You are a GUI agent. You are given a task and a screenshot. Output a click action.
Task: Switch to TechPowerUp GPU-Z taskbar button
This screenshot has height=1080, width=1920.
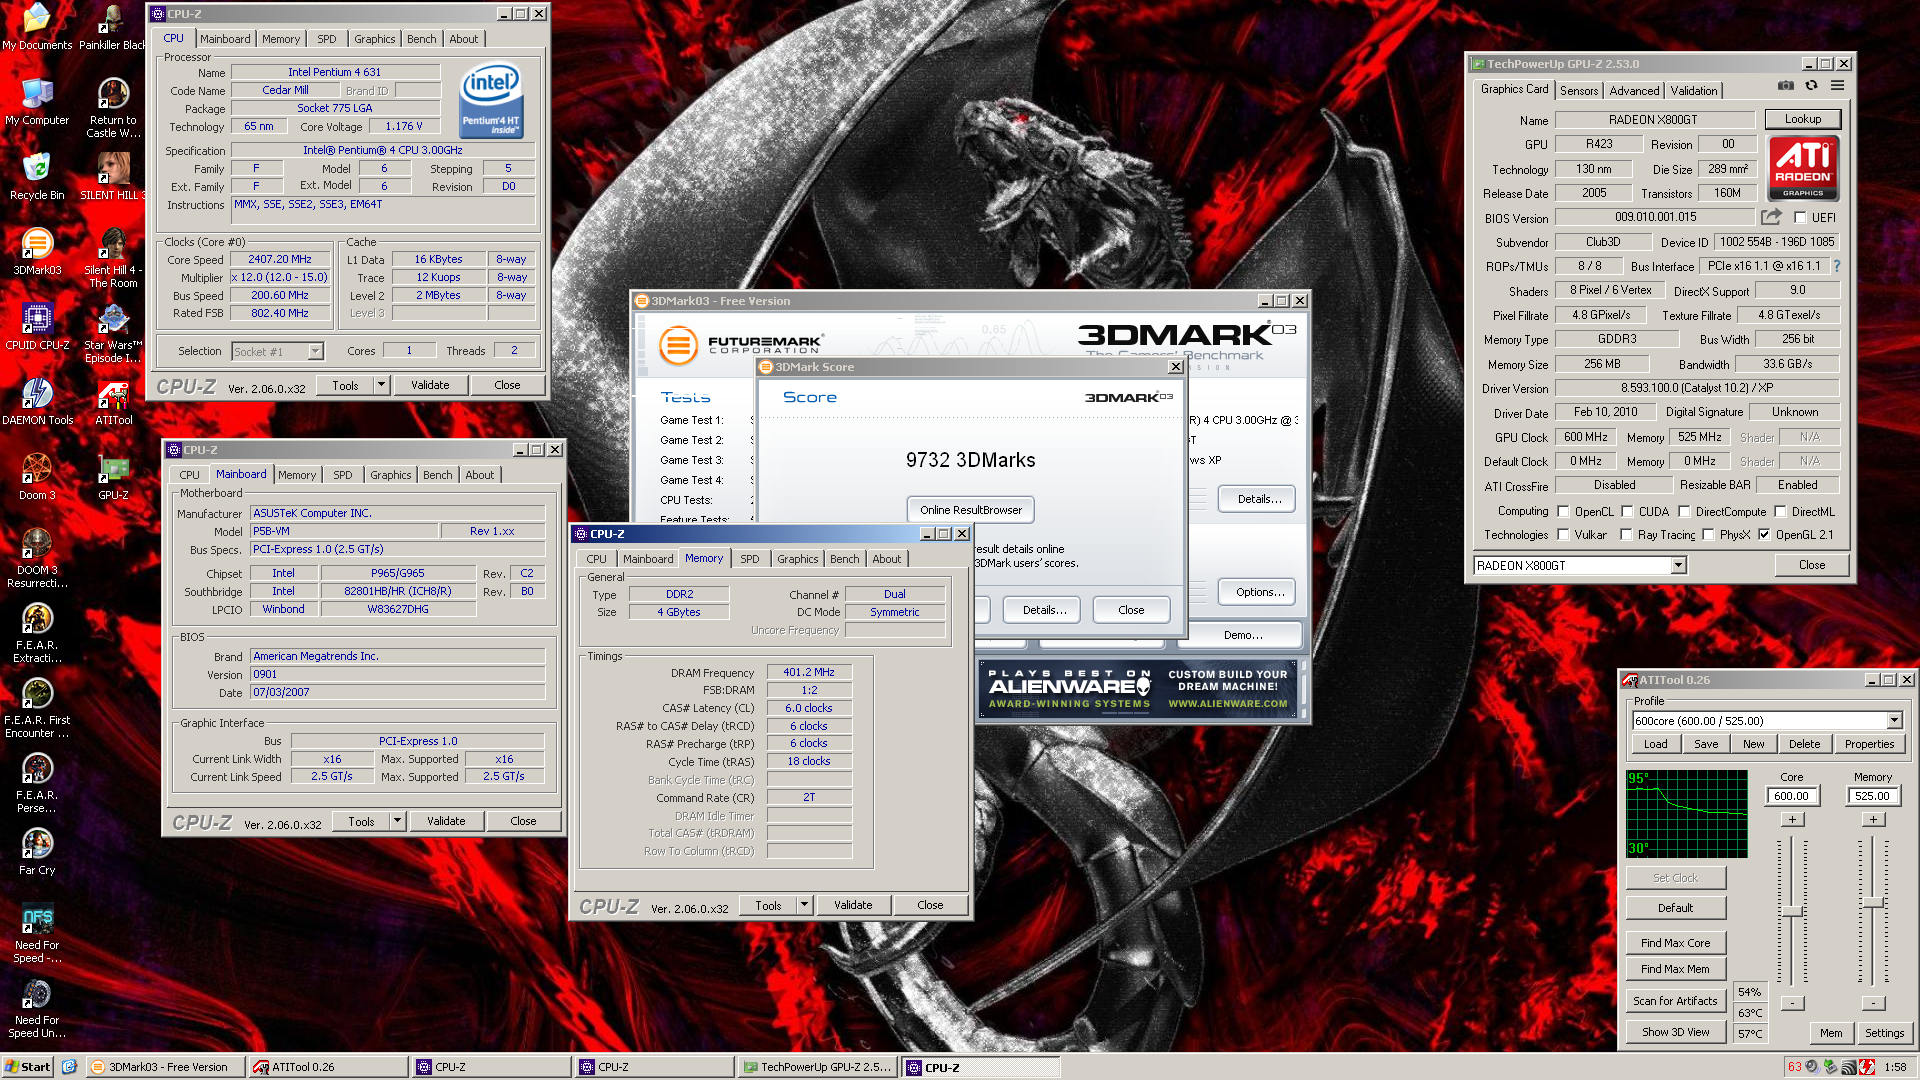coord(817,1067)
